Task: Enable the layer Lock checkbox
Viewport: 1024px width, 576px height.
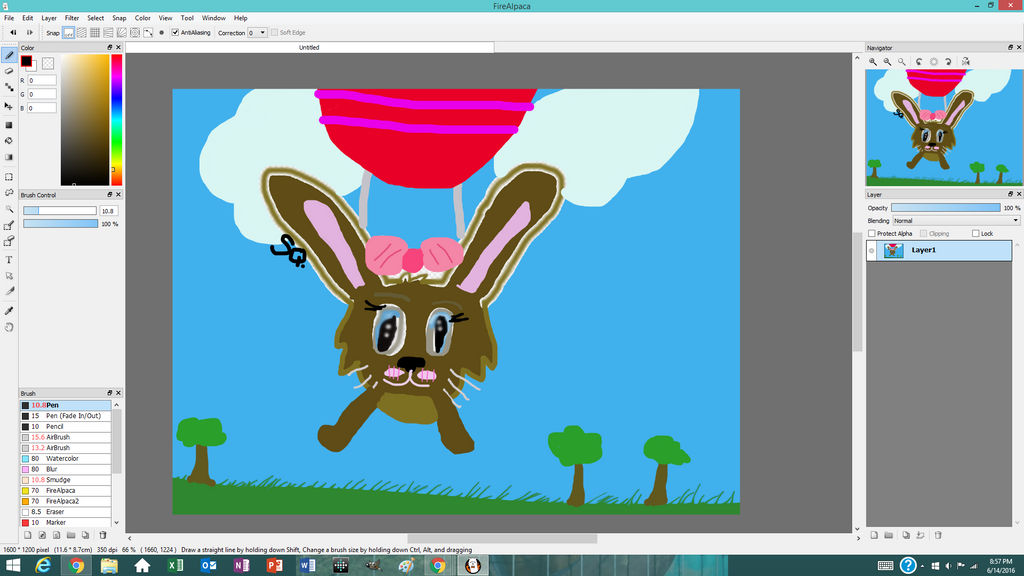Action: pyautogui.click(x=976, y=233)
